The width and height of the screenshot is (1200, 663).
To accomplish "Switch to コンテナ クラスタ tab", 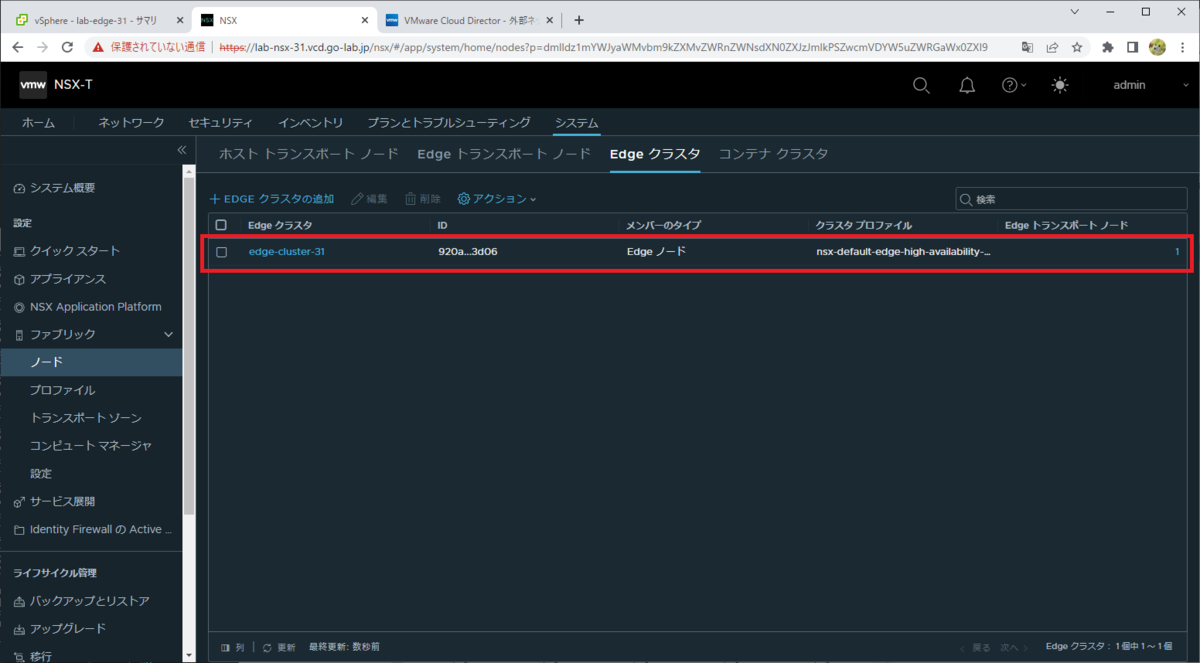I will pos(773,154).
